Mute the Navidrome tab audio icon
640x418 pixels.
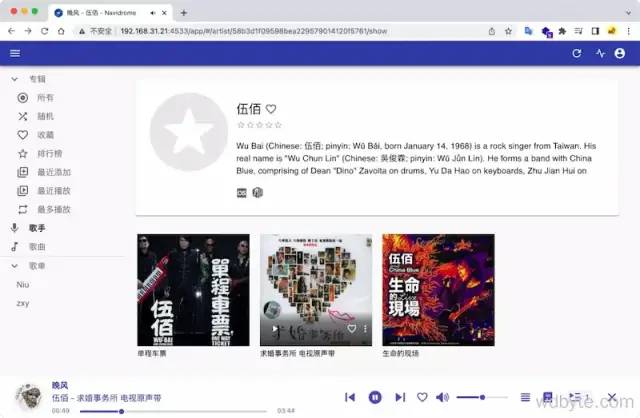tap(153, 13)
